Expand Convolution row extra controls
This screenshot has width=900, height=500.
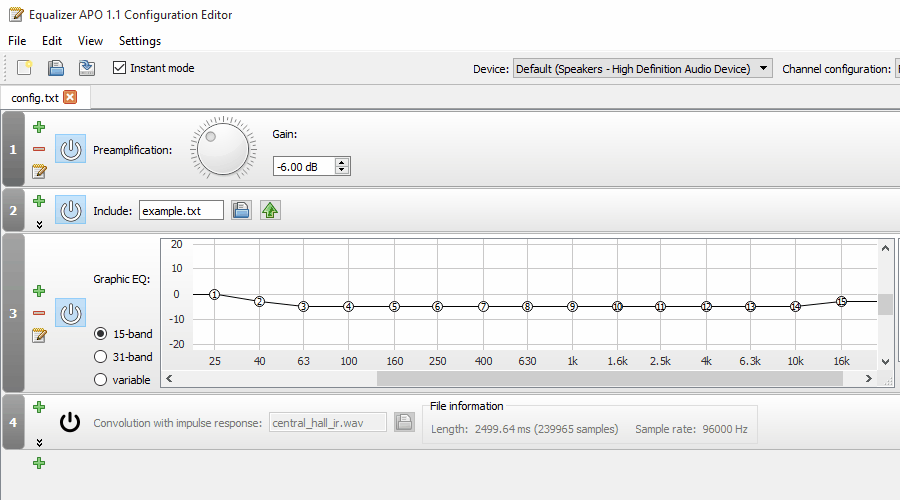(39, 443)
